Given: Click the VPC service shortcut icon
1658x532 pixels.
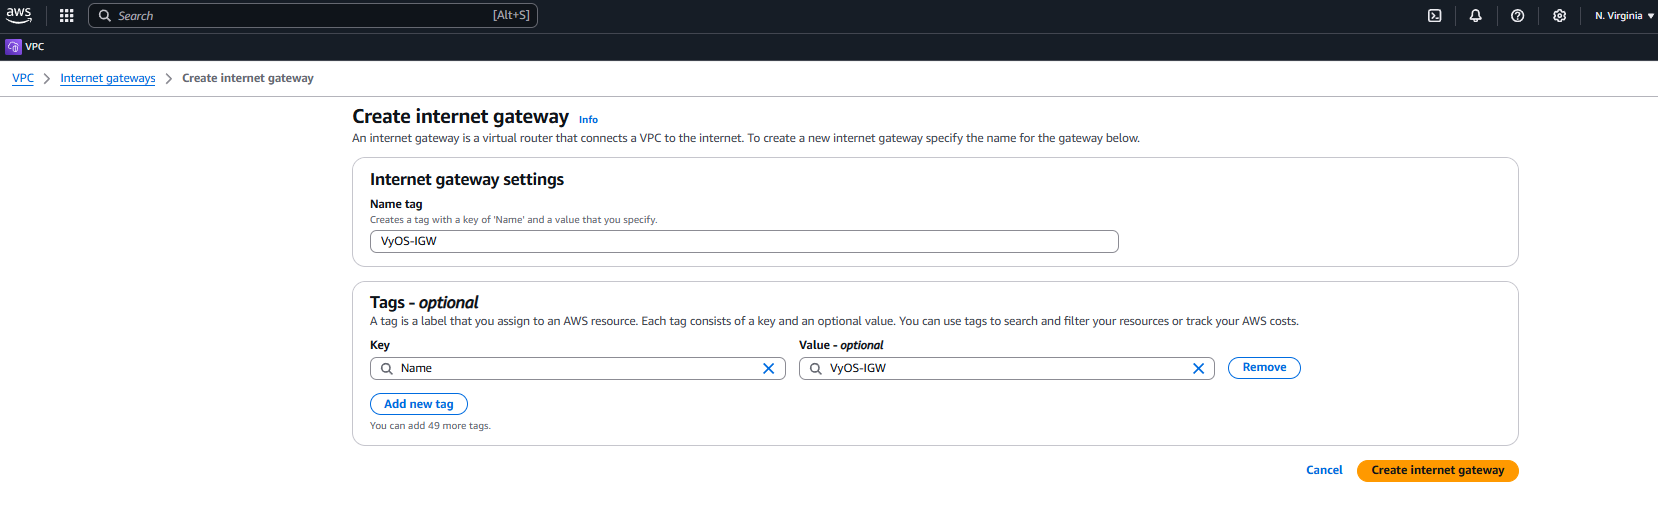Looking at the screenshot, I should point(14,47).
